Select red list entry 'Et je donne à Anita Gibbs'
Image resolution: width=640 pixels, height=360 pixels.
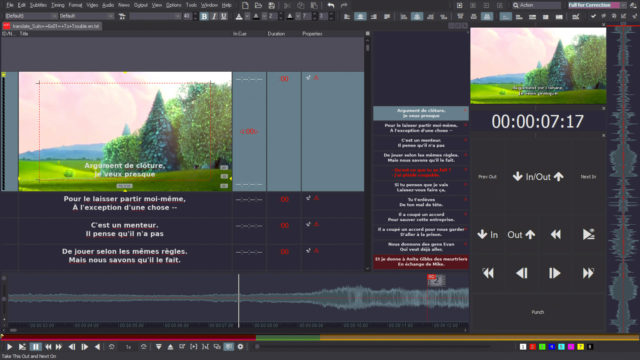pos(421,262)
